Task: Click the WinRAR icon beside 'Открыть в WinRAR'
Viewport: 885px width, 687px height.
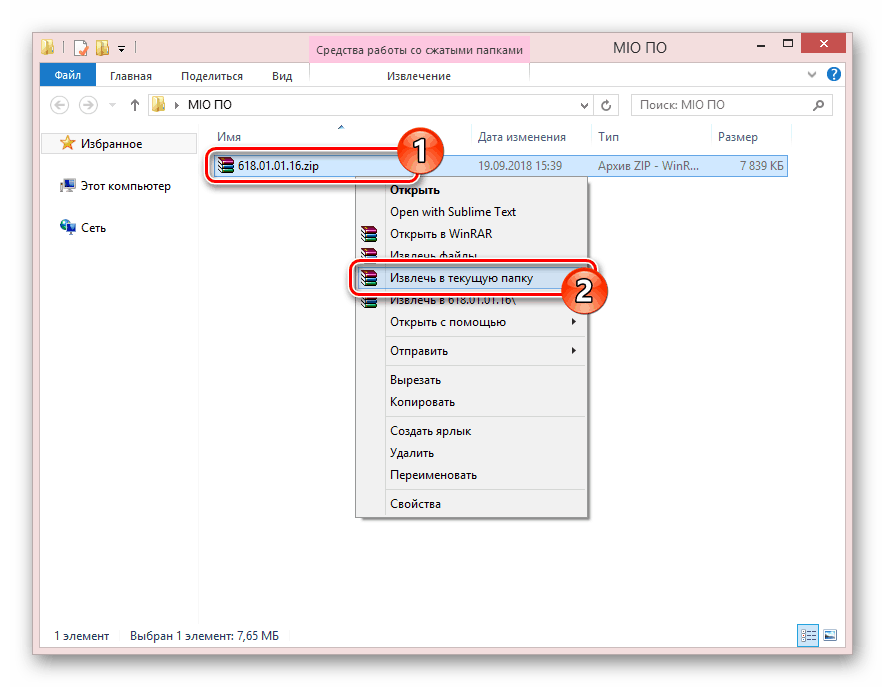Action: point(370,234)
